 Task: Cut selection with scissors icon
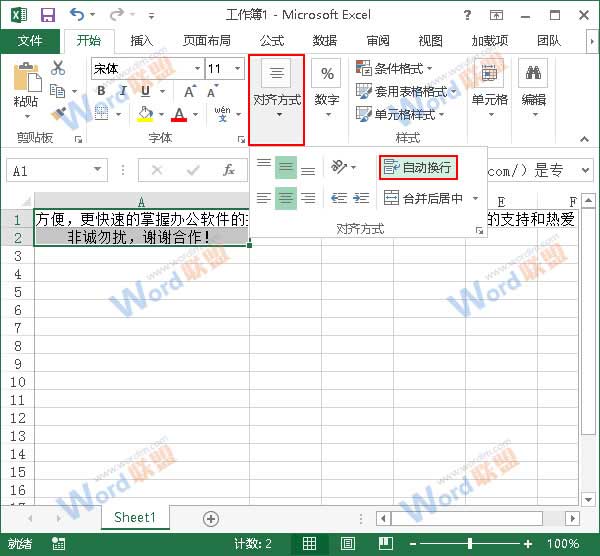point(58,68)
